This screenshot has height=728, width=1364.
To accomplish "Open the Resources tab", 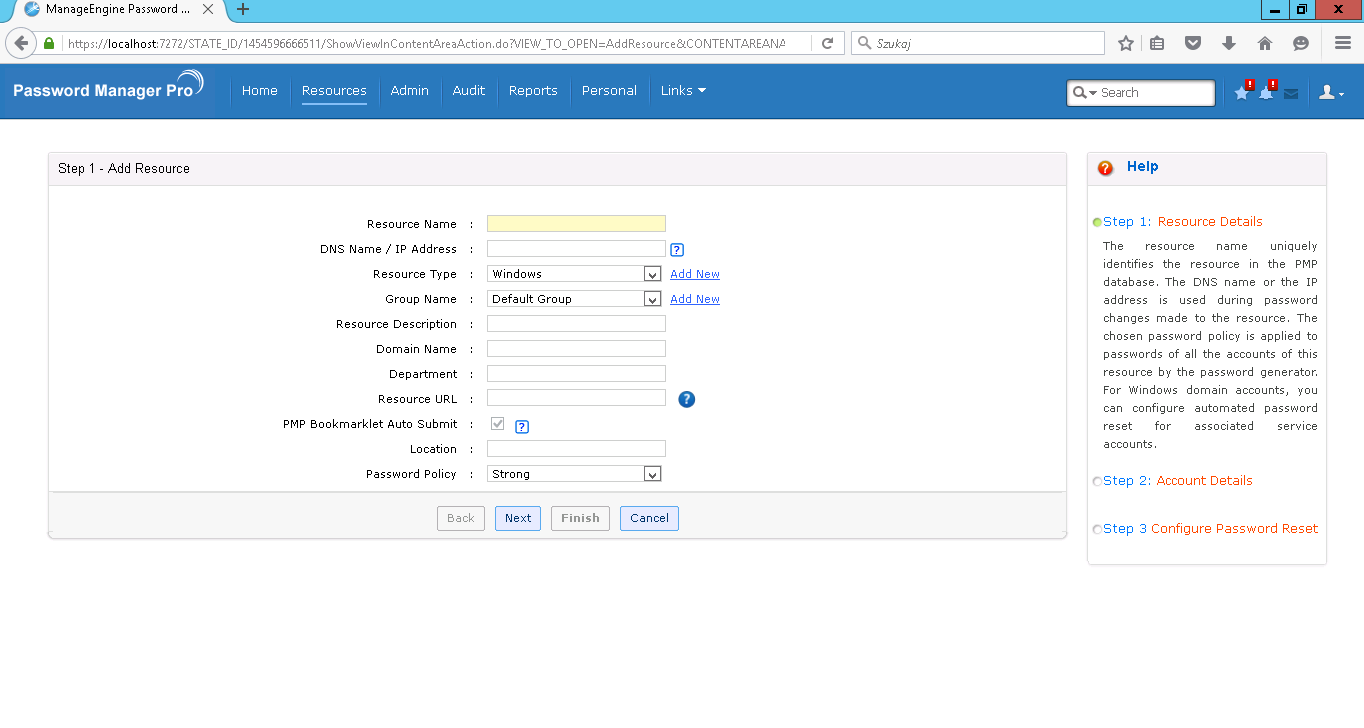I will pyautogui.click(x=334, y=91).
